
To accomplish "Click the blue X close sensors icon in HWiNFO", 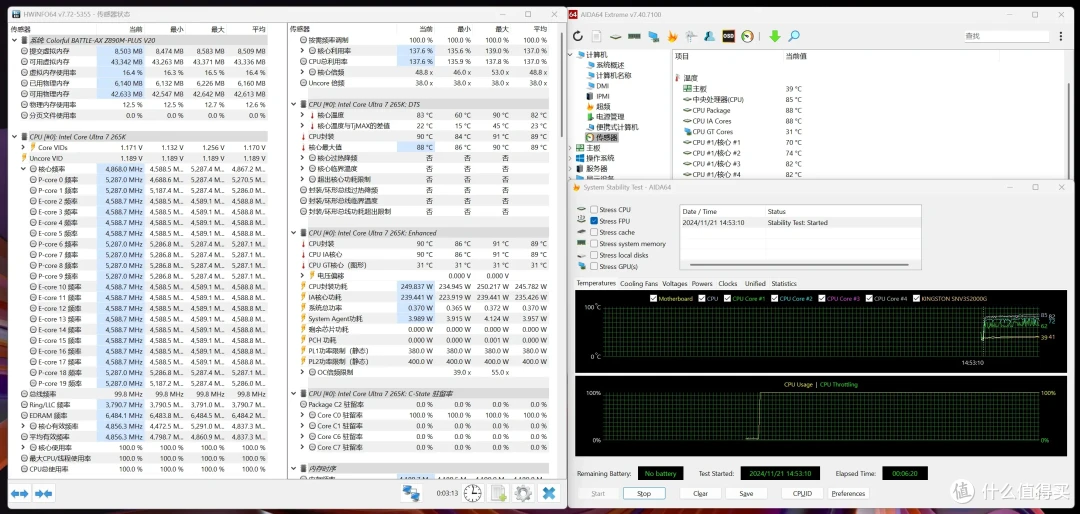I will [x=549, y=493].
